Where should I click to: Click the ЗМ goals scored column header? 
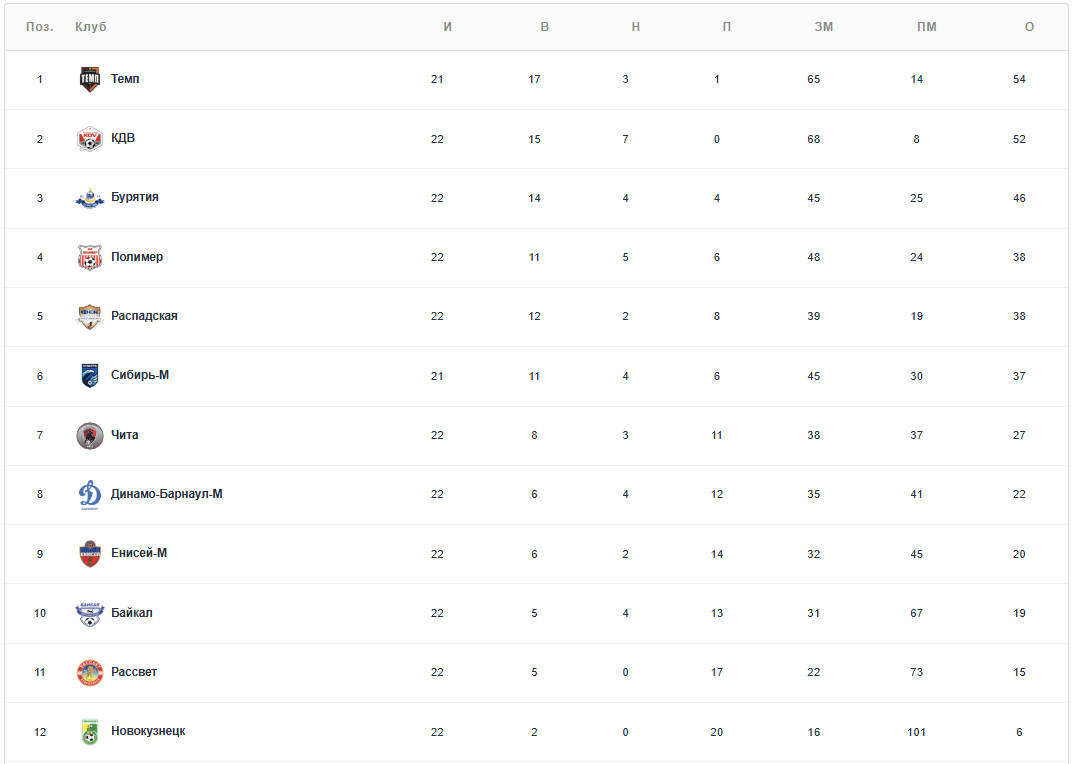(x=823, y=27)
